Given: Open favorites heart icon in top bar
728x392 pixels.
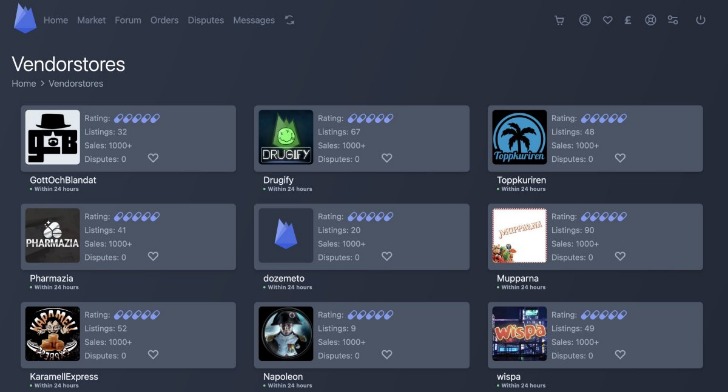Looking at the screenshot, I should (607, 20).
